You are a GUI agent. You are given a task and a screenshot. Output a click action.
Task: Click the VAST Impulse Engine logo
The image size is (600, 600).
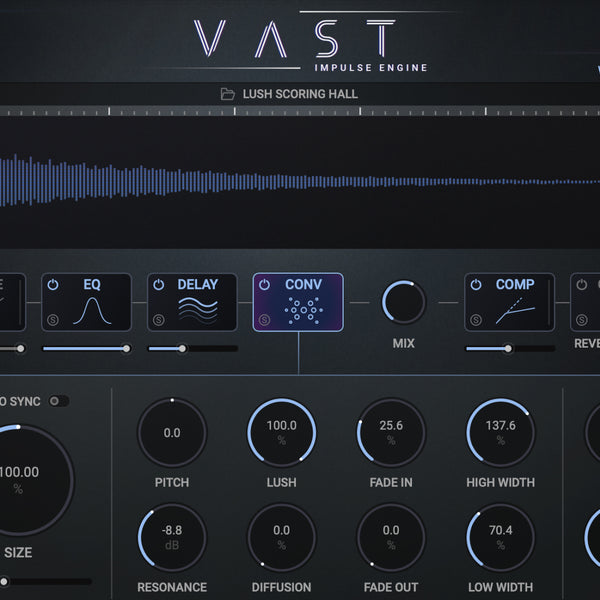(311, 41)
